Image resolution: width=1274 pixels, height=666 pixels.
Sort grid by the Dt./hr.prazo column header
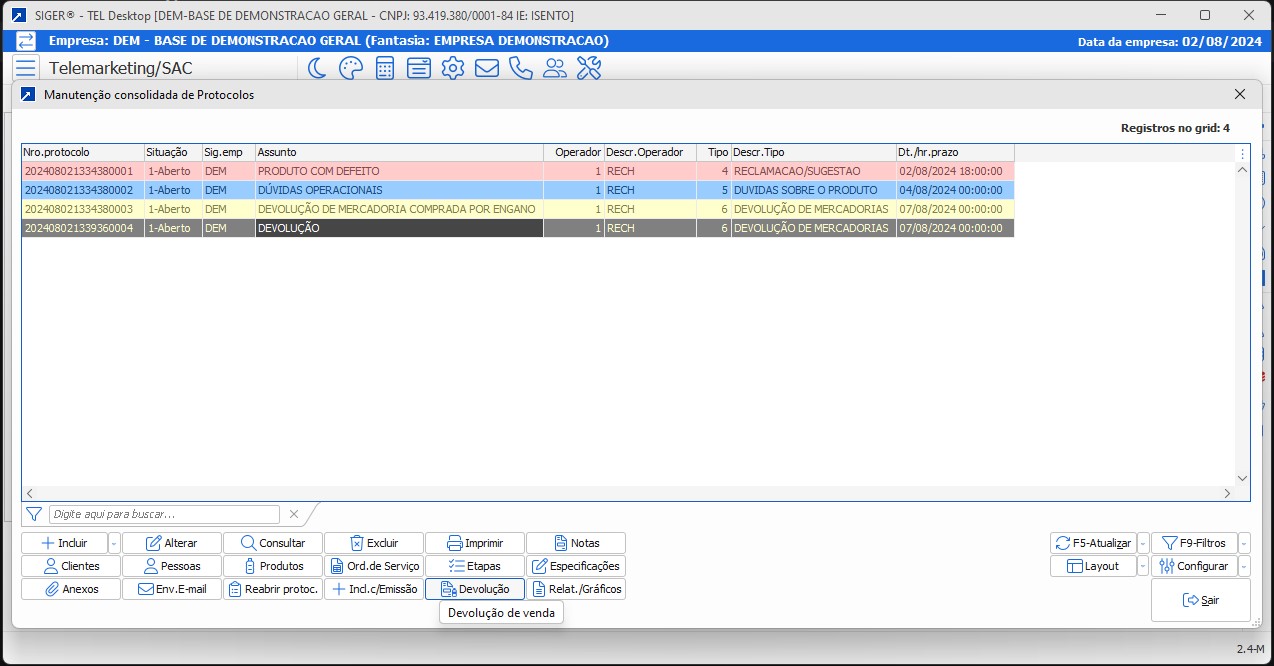click(x=955, y=152)
